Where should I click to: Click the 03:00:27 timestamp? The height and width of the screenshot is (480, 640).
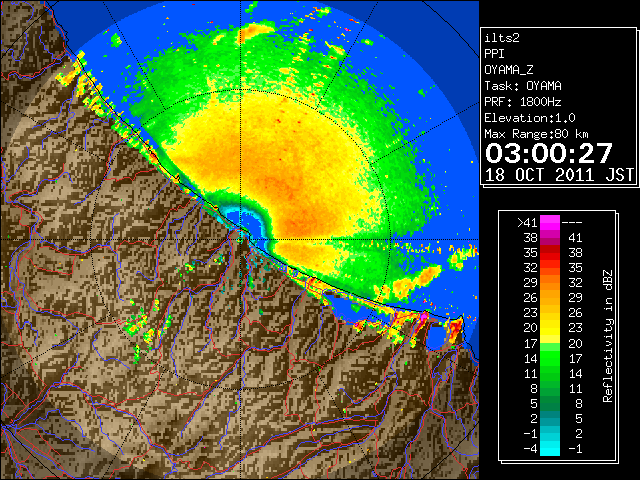coord(549,153)
